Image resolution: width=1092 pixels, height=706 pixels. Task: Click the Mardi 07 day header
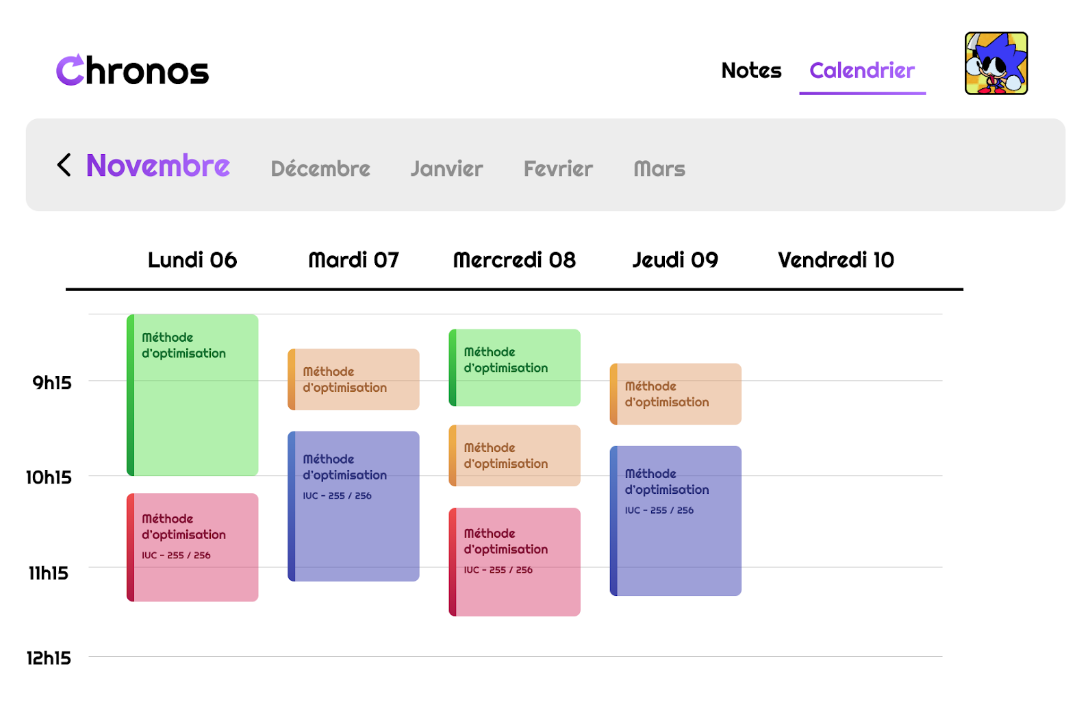click(x=352, y=259)
